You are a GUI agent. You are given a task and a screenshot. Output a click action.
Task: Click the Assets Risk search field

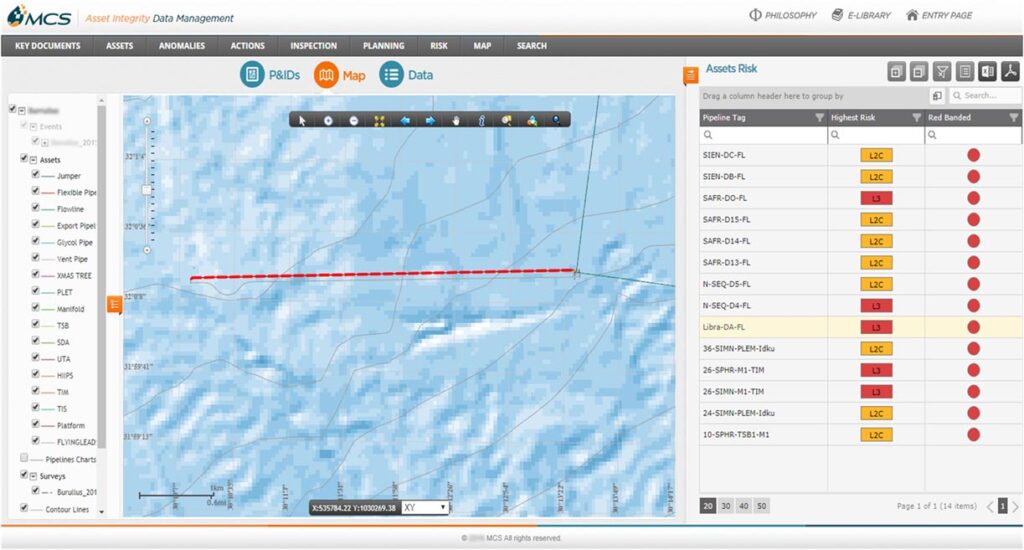[984, 96]
